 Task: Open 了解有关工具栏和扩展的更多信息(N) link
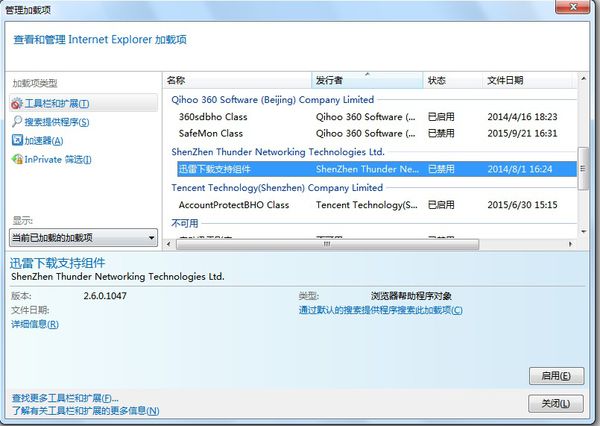point(85,411)
